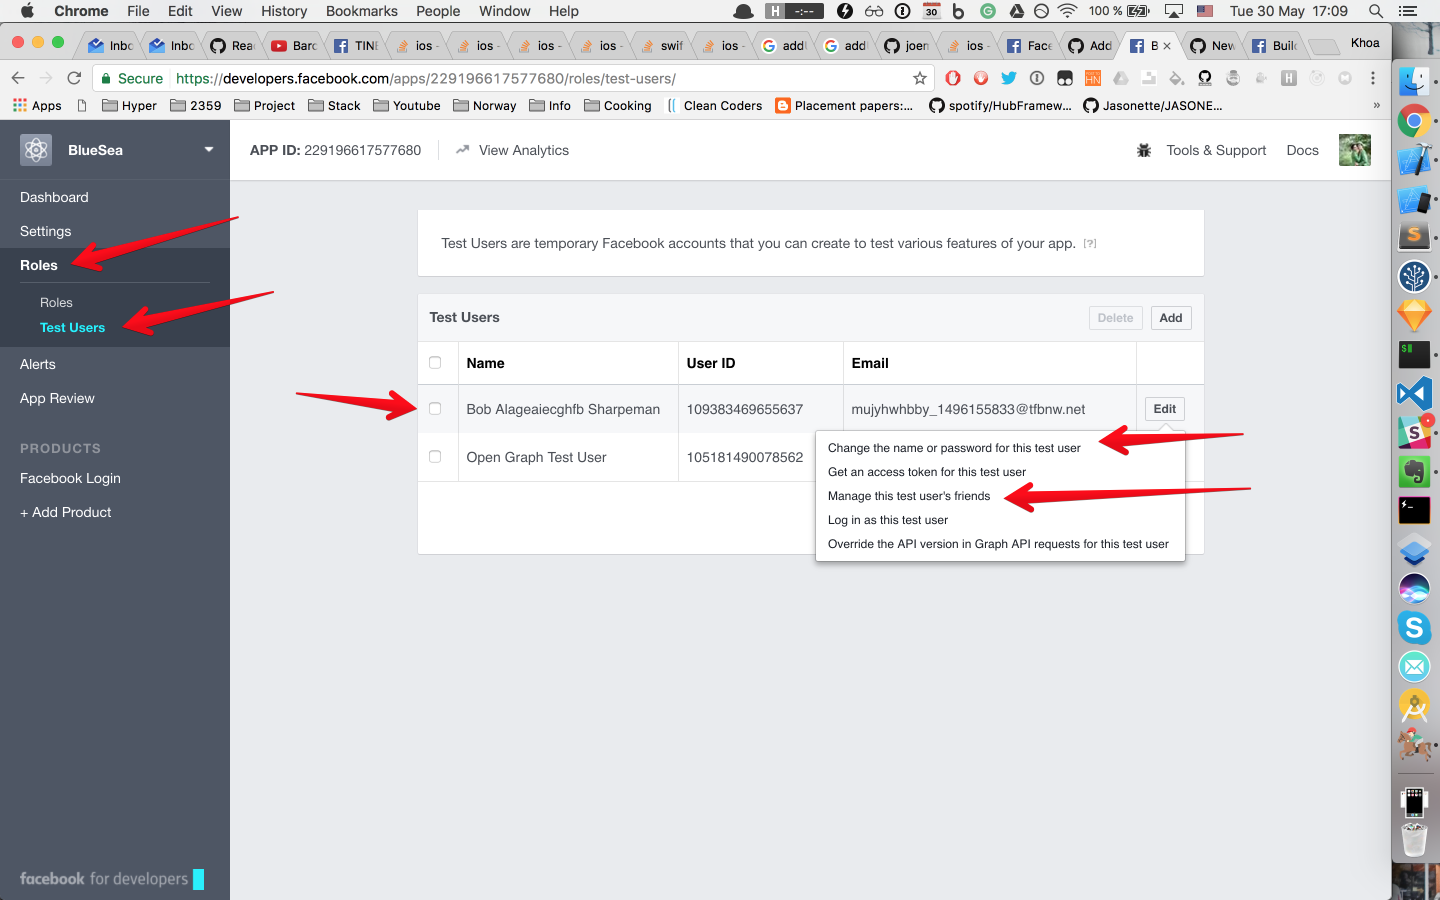The image size is (1440, 900).
Task: Open Notification Center from the menu bar
Action: pyautogui.click(x=1408, y=11)
